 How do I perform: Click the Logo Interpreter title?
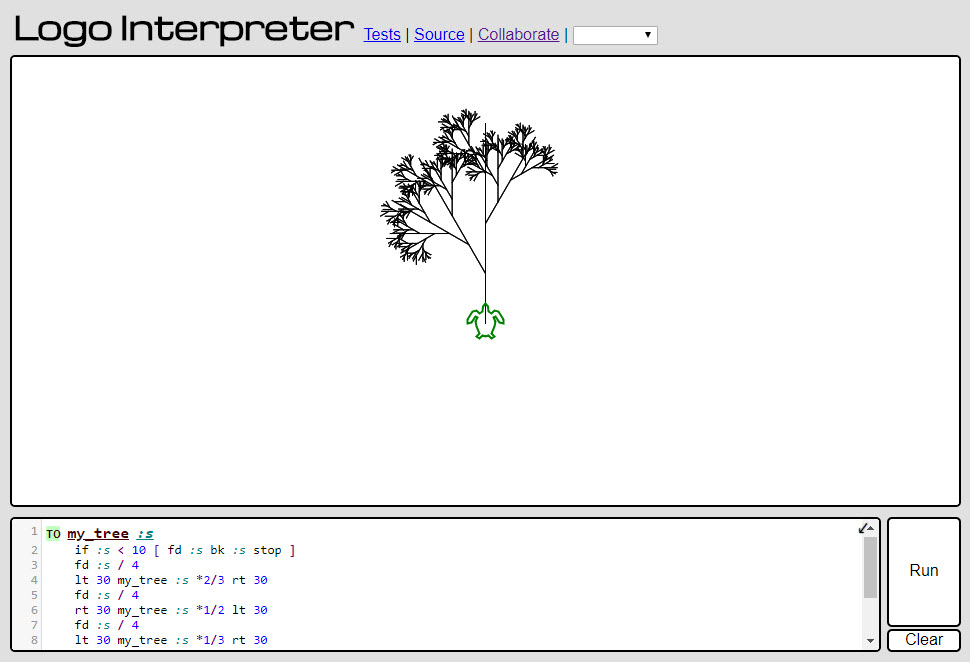[x=184, y=30]
